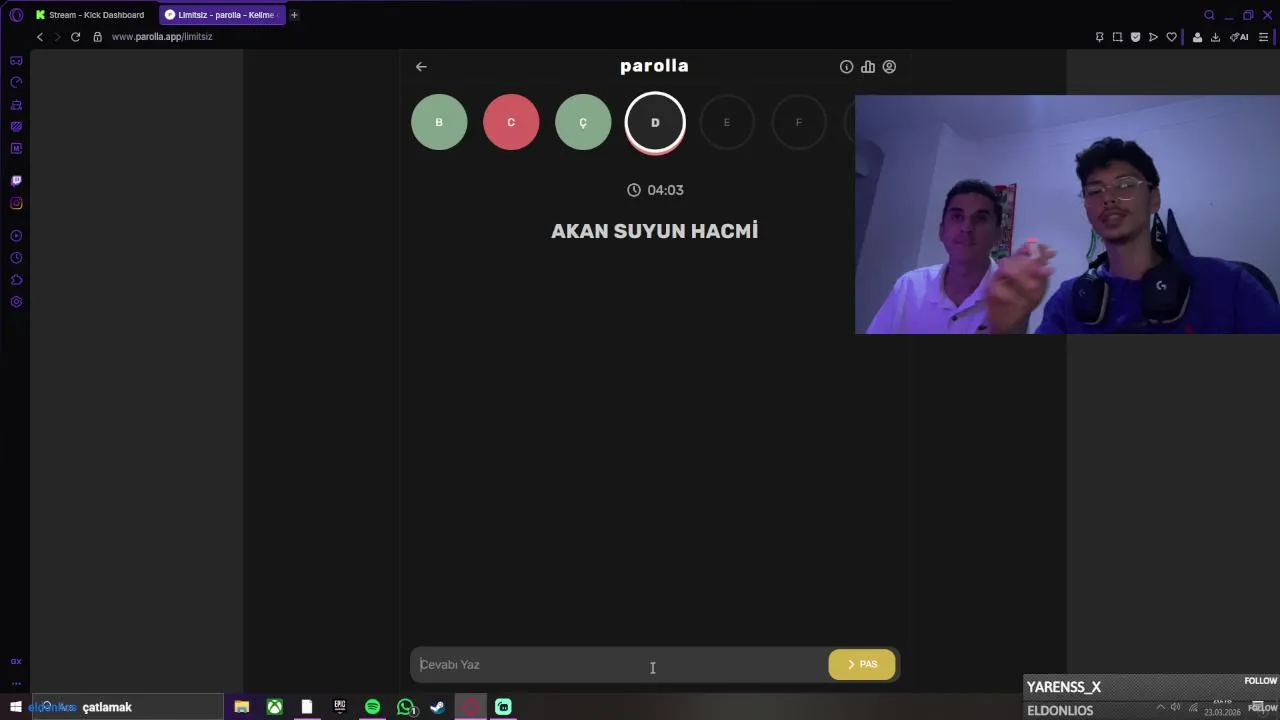Open History clock icon in sidebar

16,258
